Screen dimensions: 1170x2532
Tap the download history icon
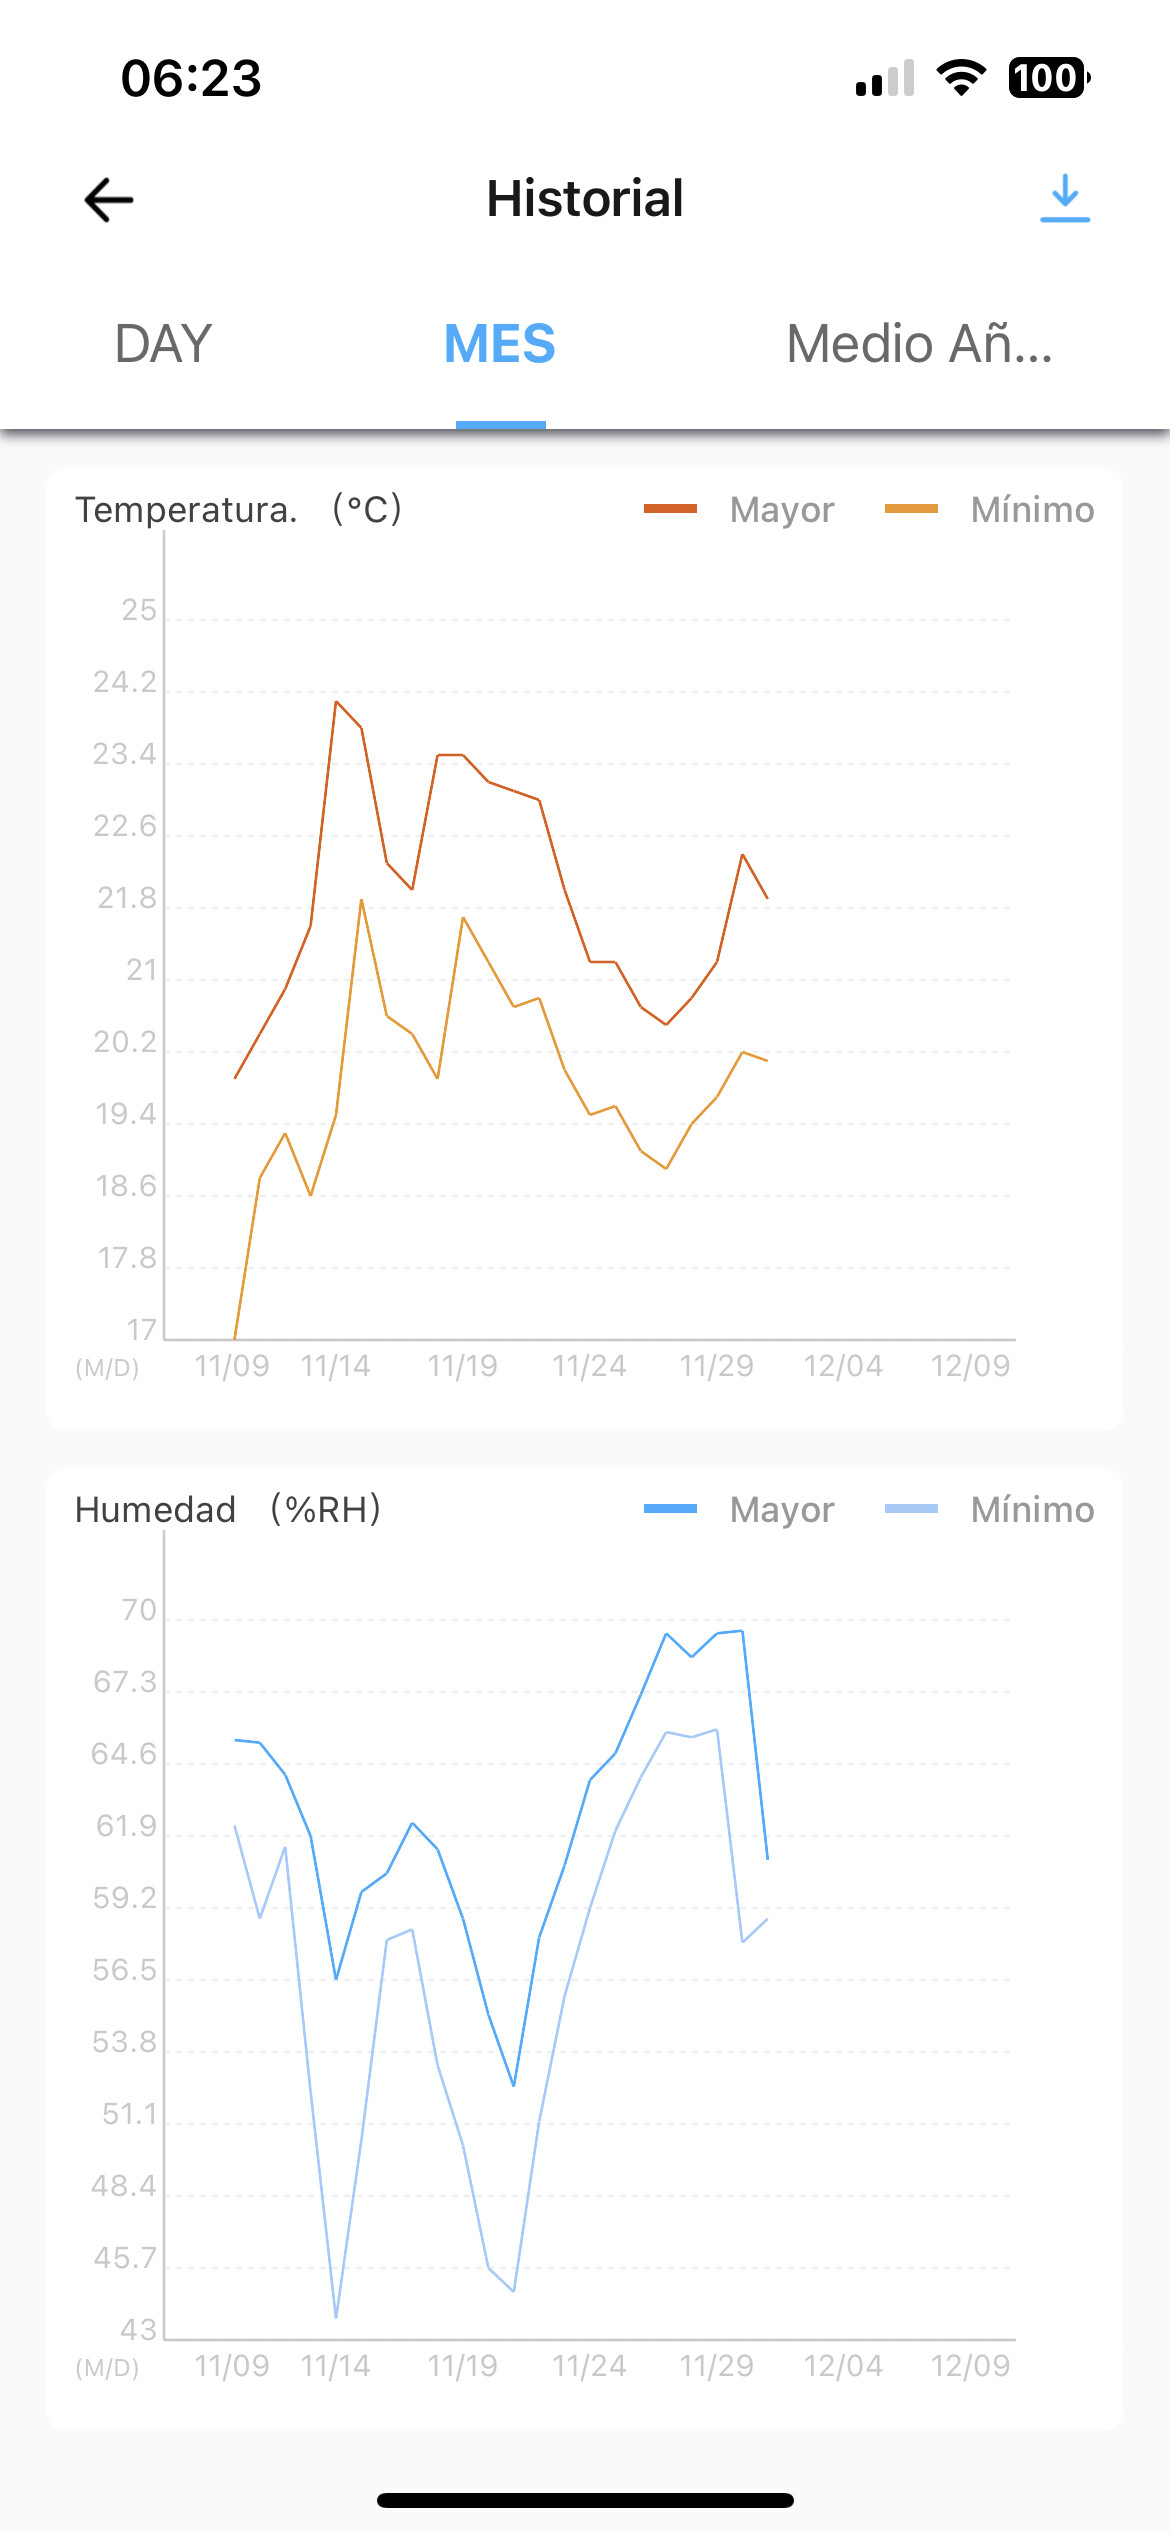click(x=1065, y=198)
